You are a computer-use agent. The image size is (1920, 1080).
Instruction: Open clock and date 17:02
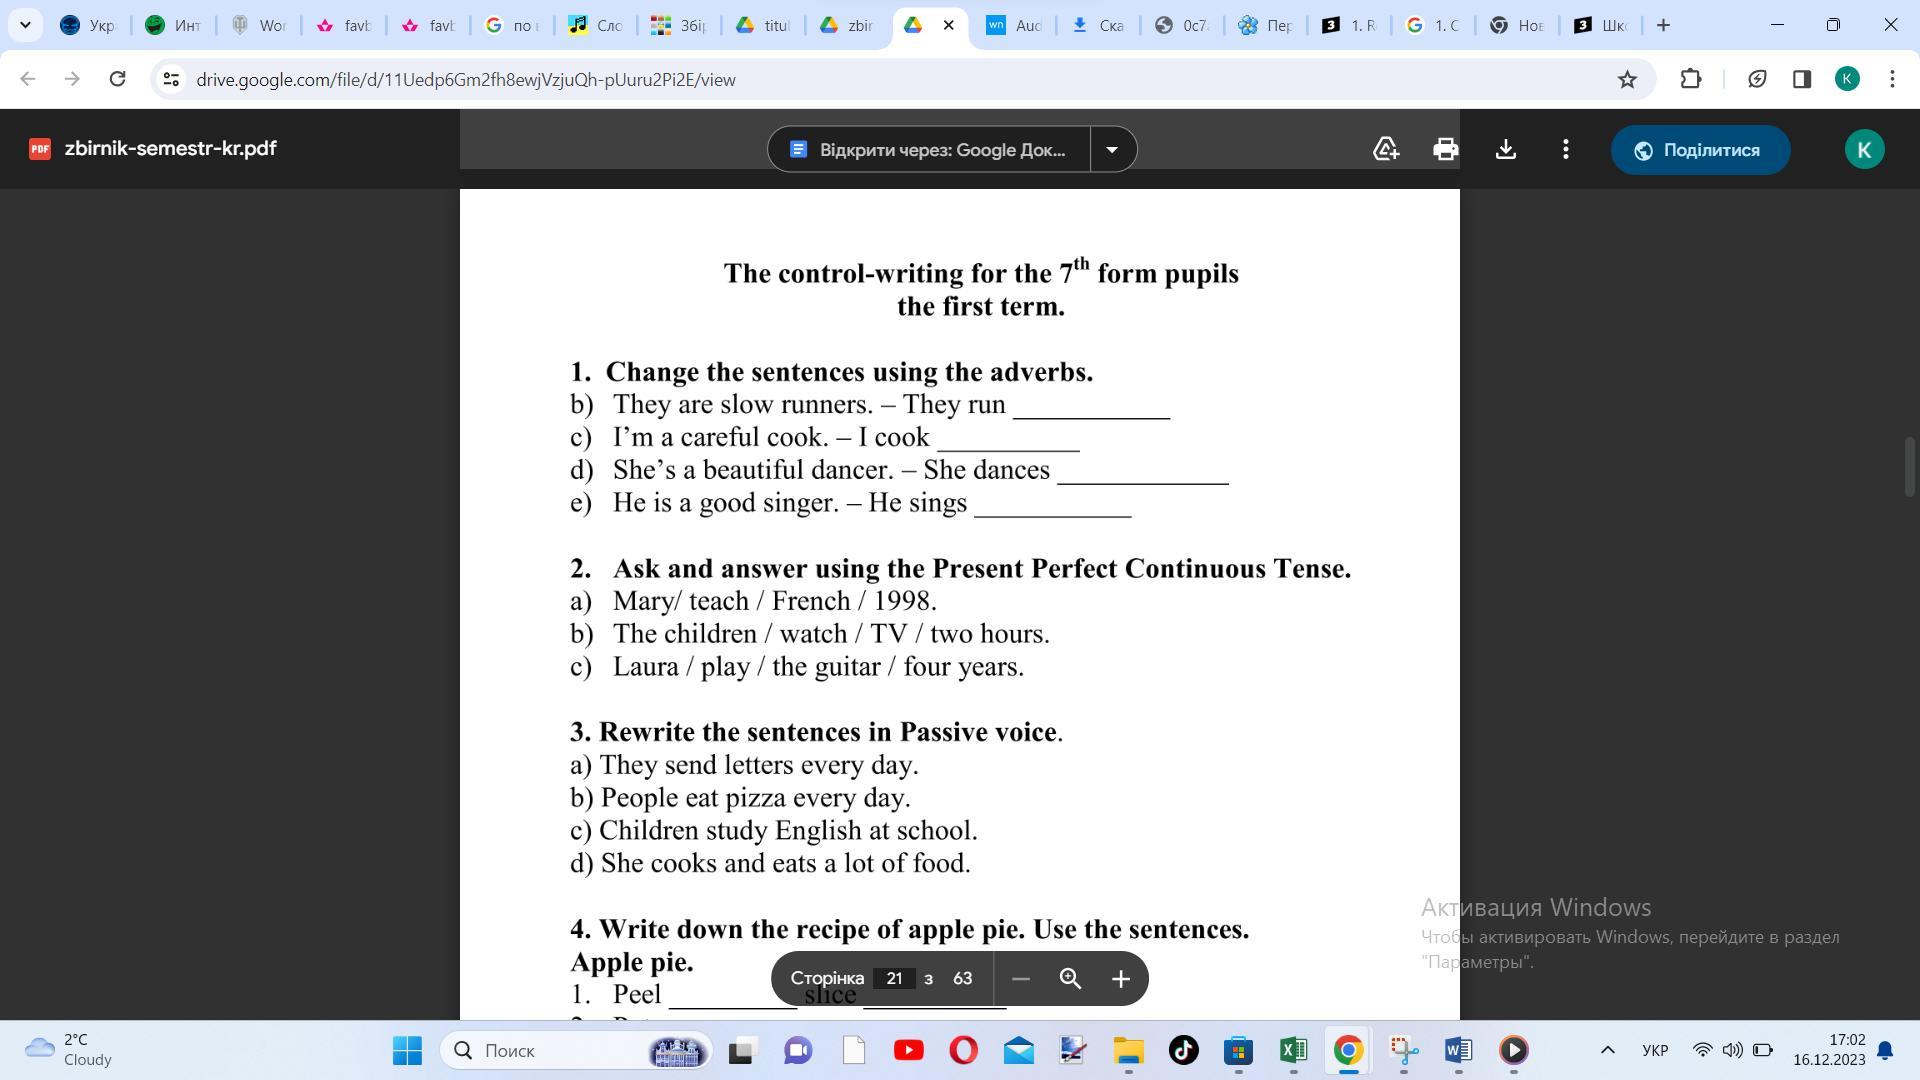1829,1050
